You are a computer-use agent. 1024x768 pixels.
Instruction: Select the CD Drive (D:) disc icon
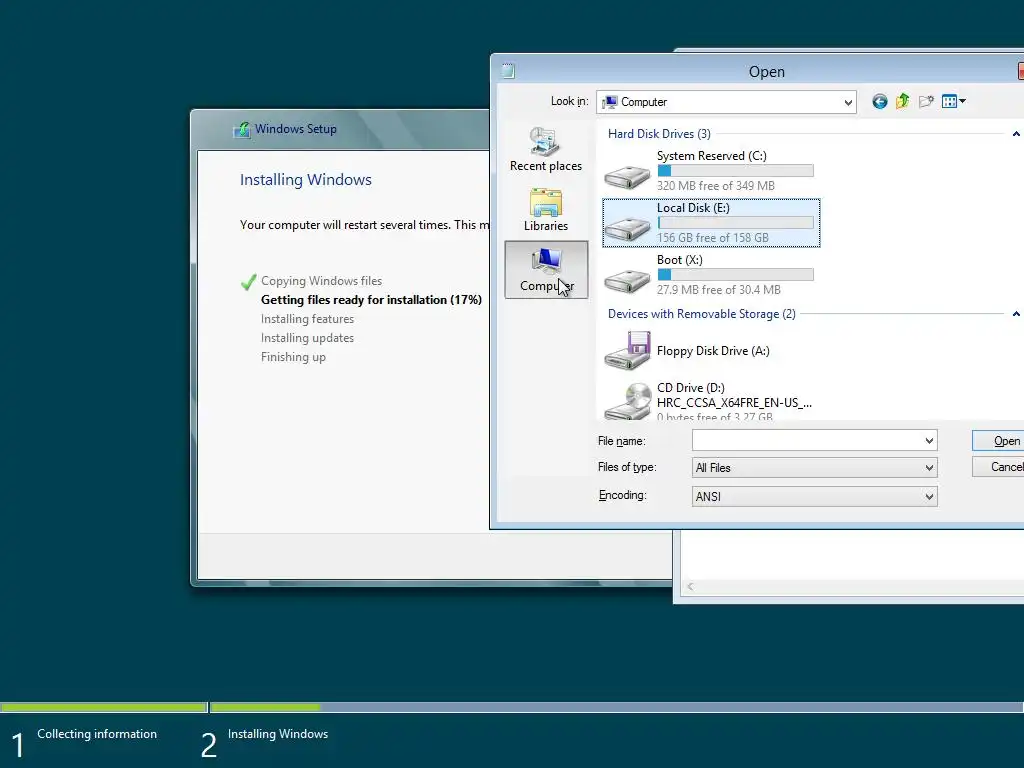click(x=628, y=400)
